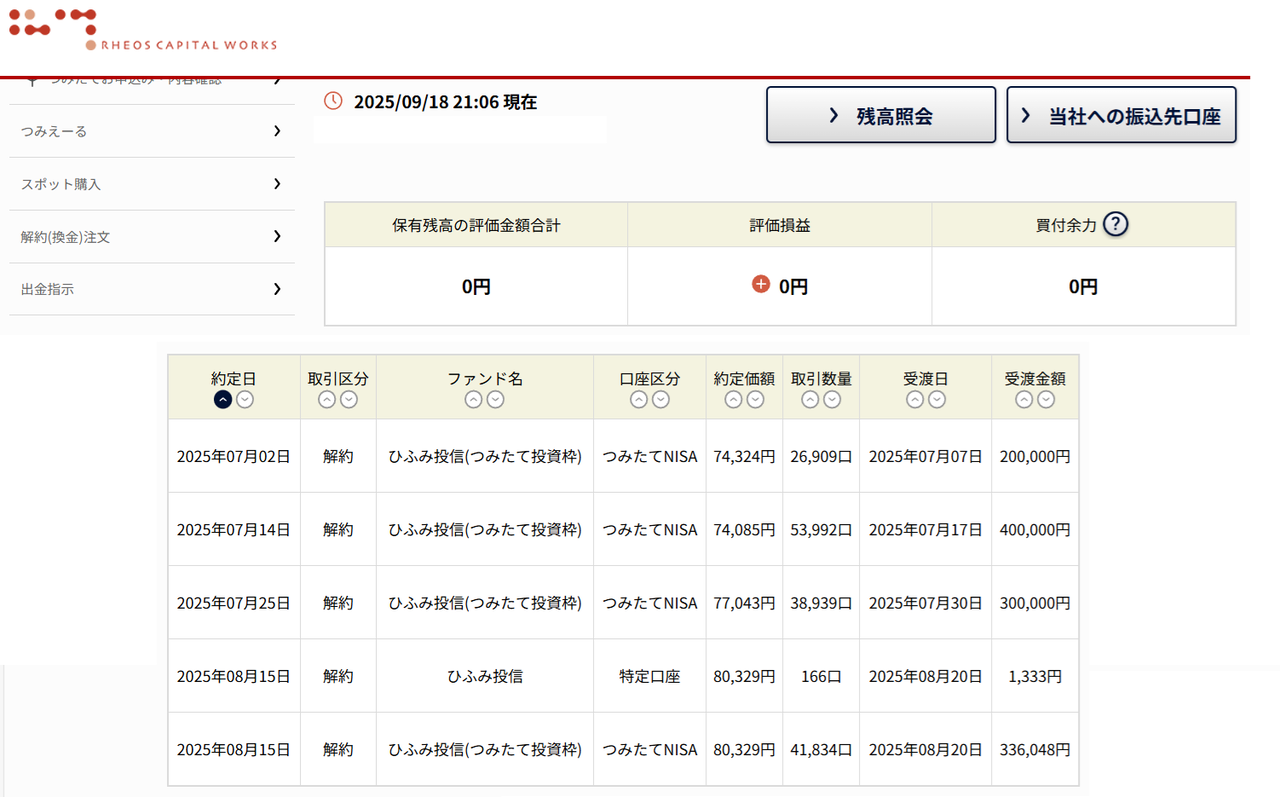Open the スポット購入 sidebar menu item
Viewport: 1280px width, 797px height.
pyautogui.click(x=152, y=184)
